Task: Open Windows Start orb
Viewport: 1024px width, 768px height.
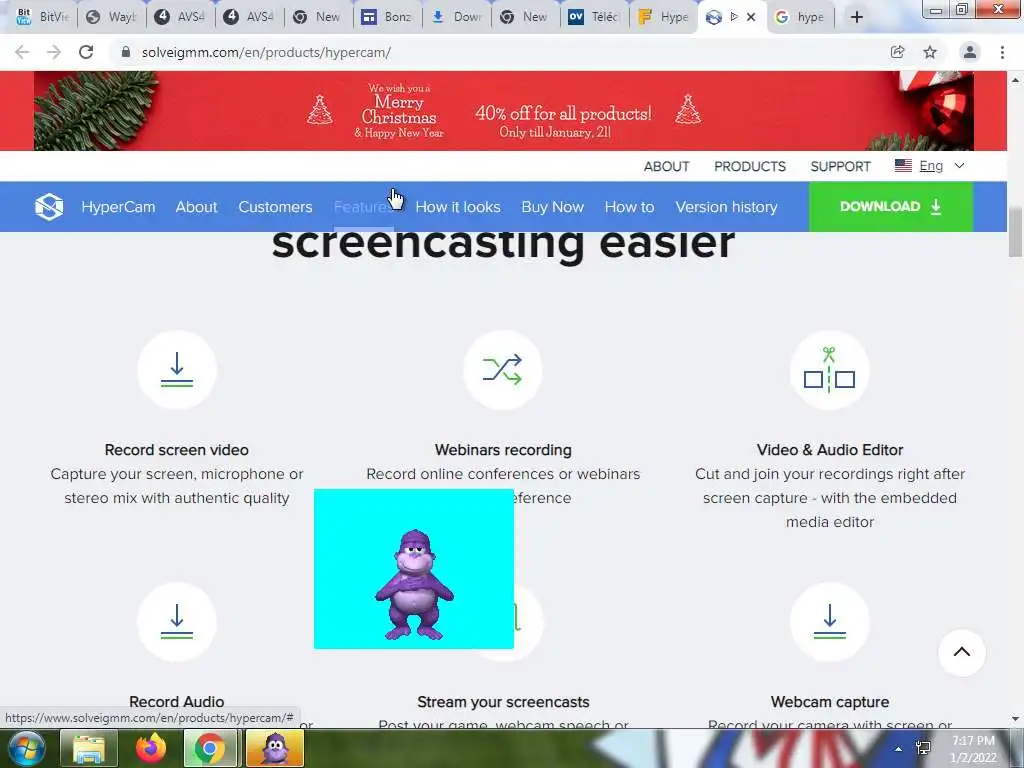Action: 26,748
